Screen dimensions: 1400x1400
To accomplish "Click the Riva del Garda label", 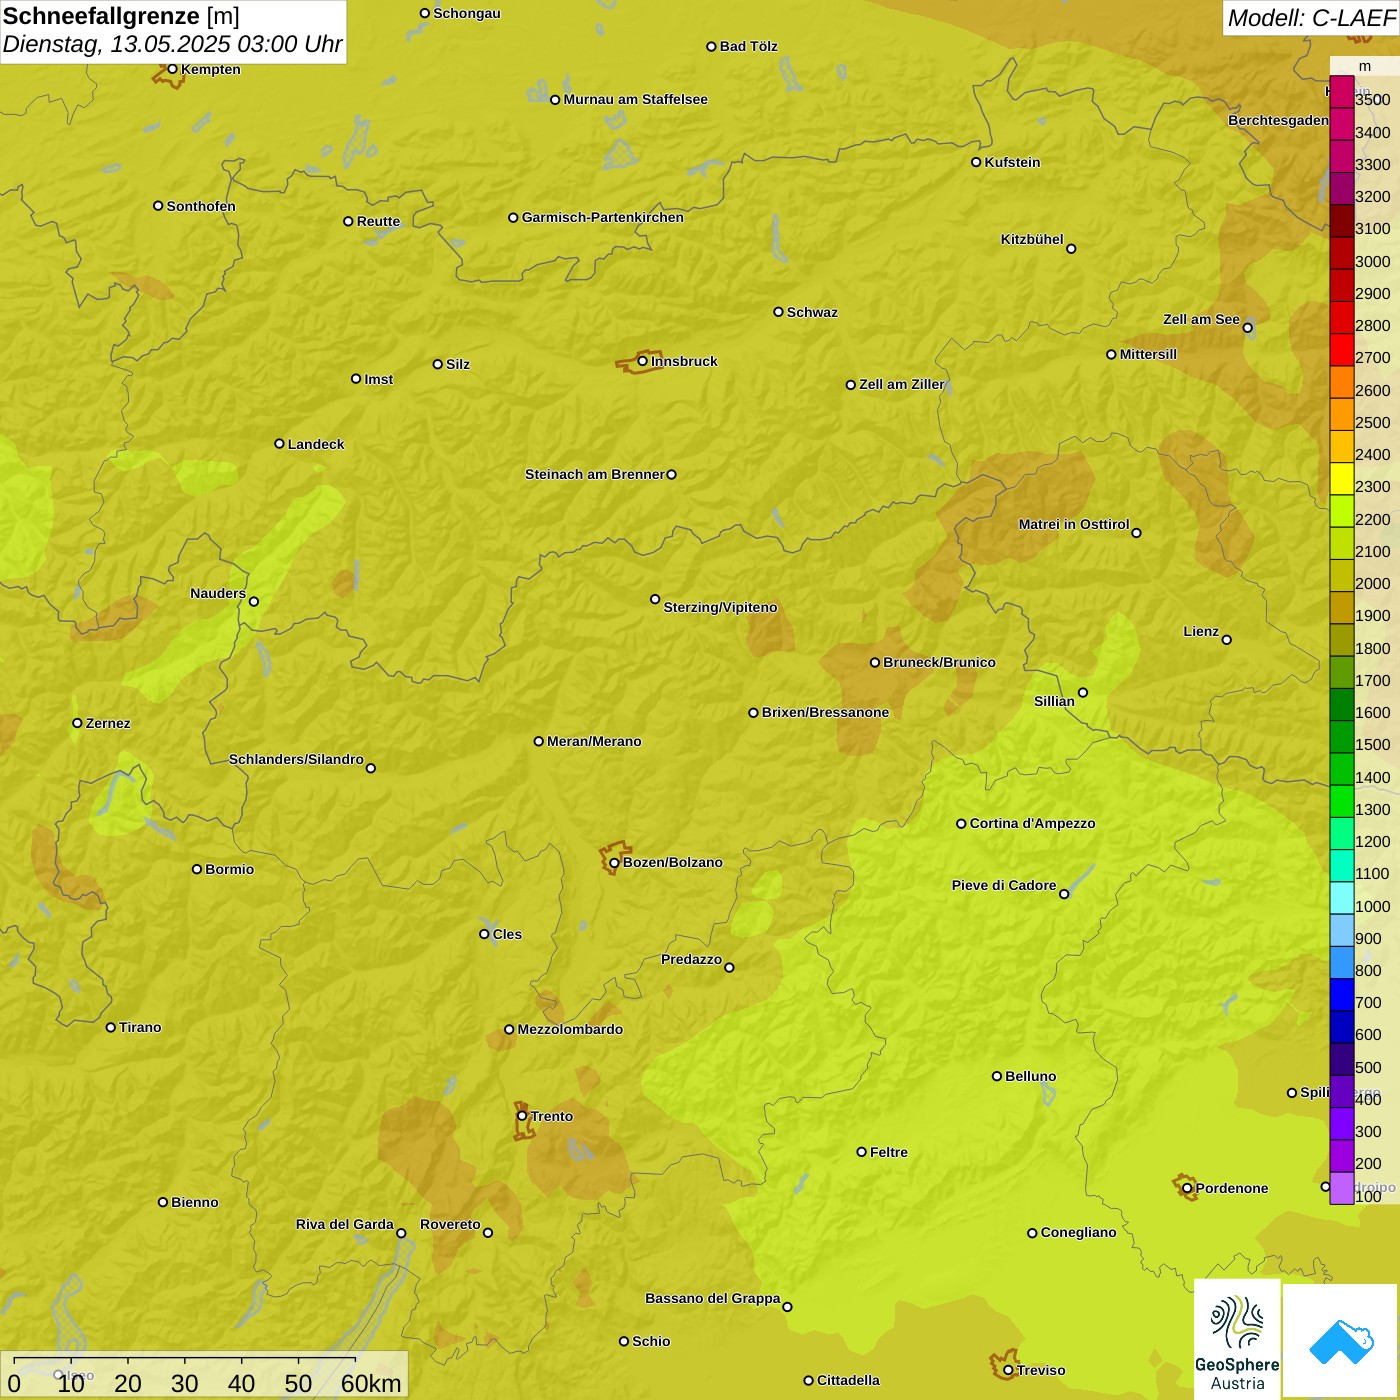I will [x=345, y=1224].
